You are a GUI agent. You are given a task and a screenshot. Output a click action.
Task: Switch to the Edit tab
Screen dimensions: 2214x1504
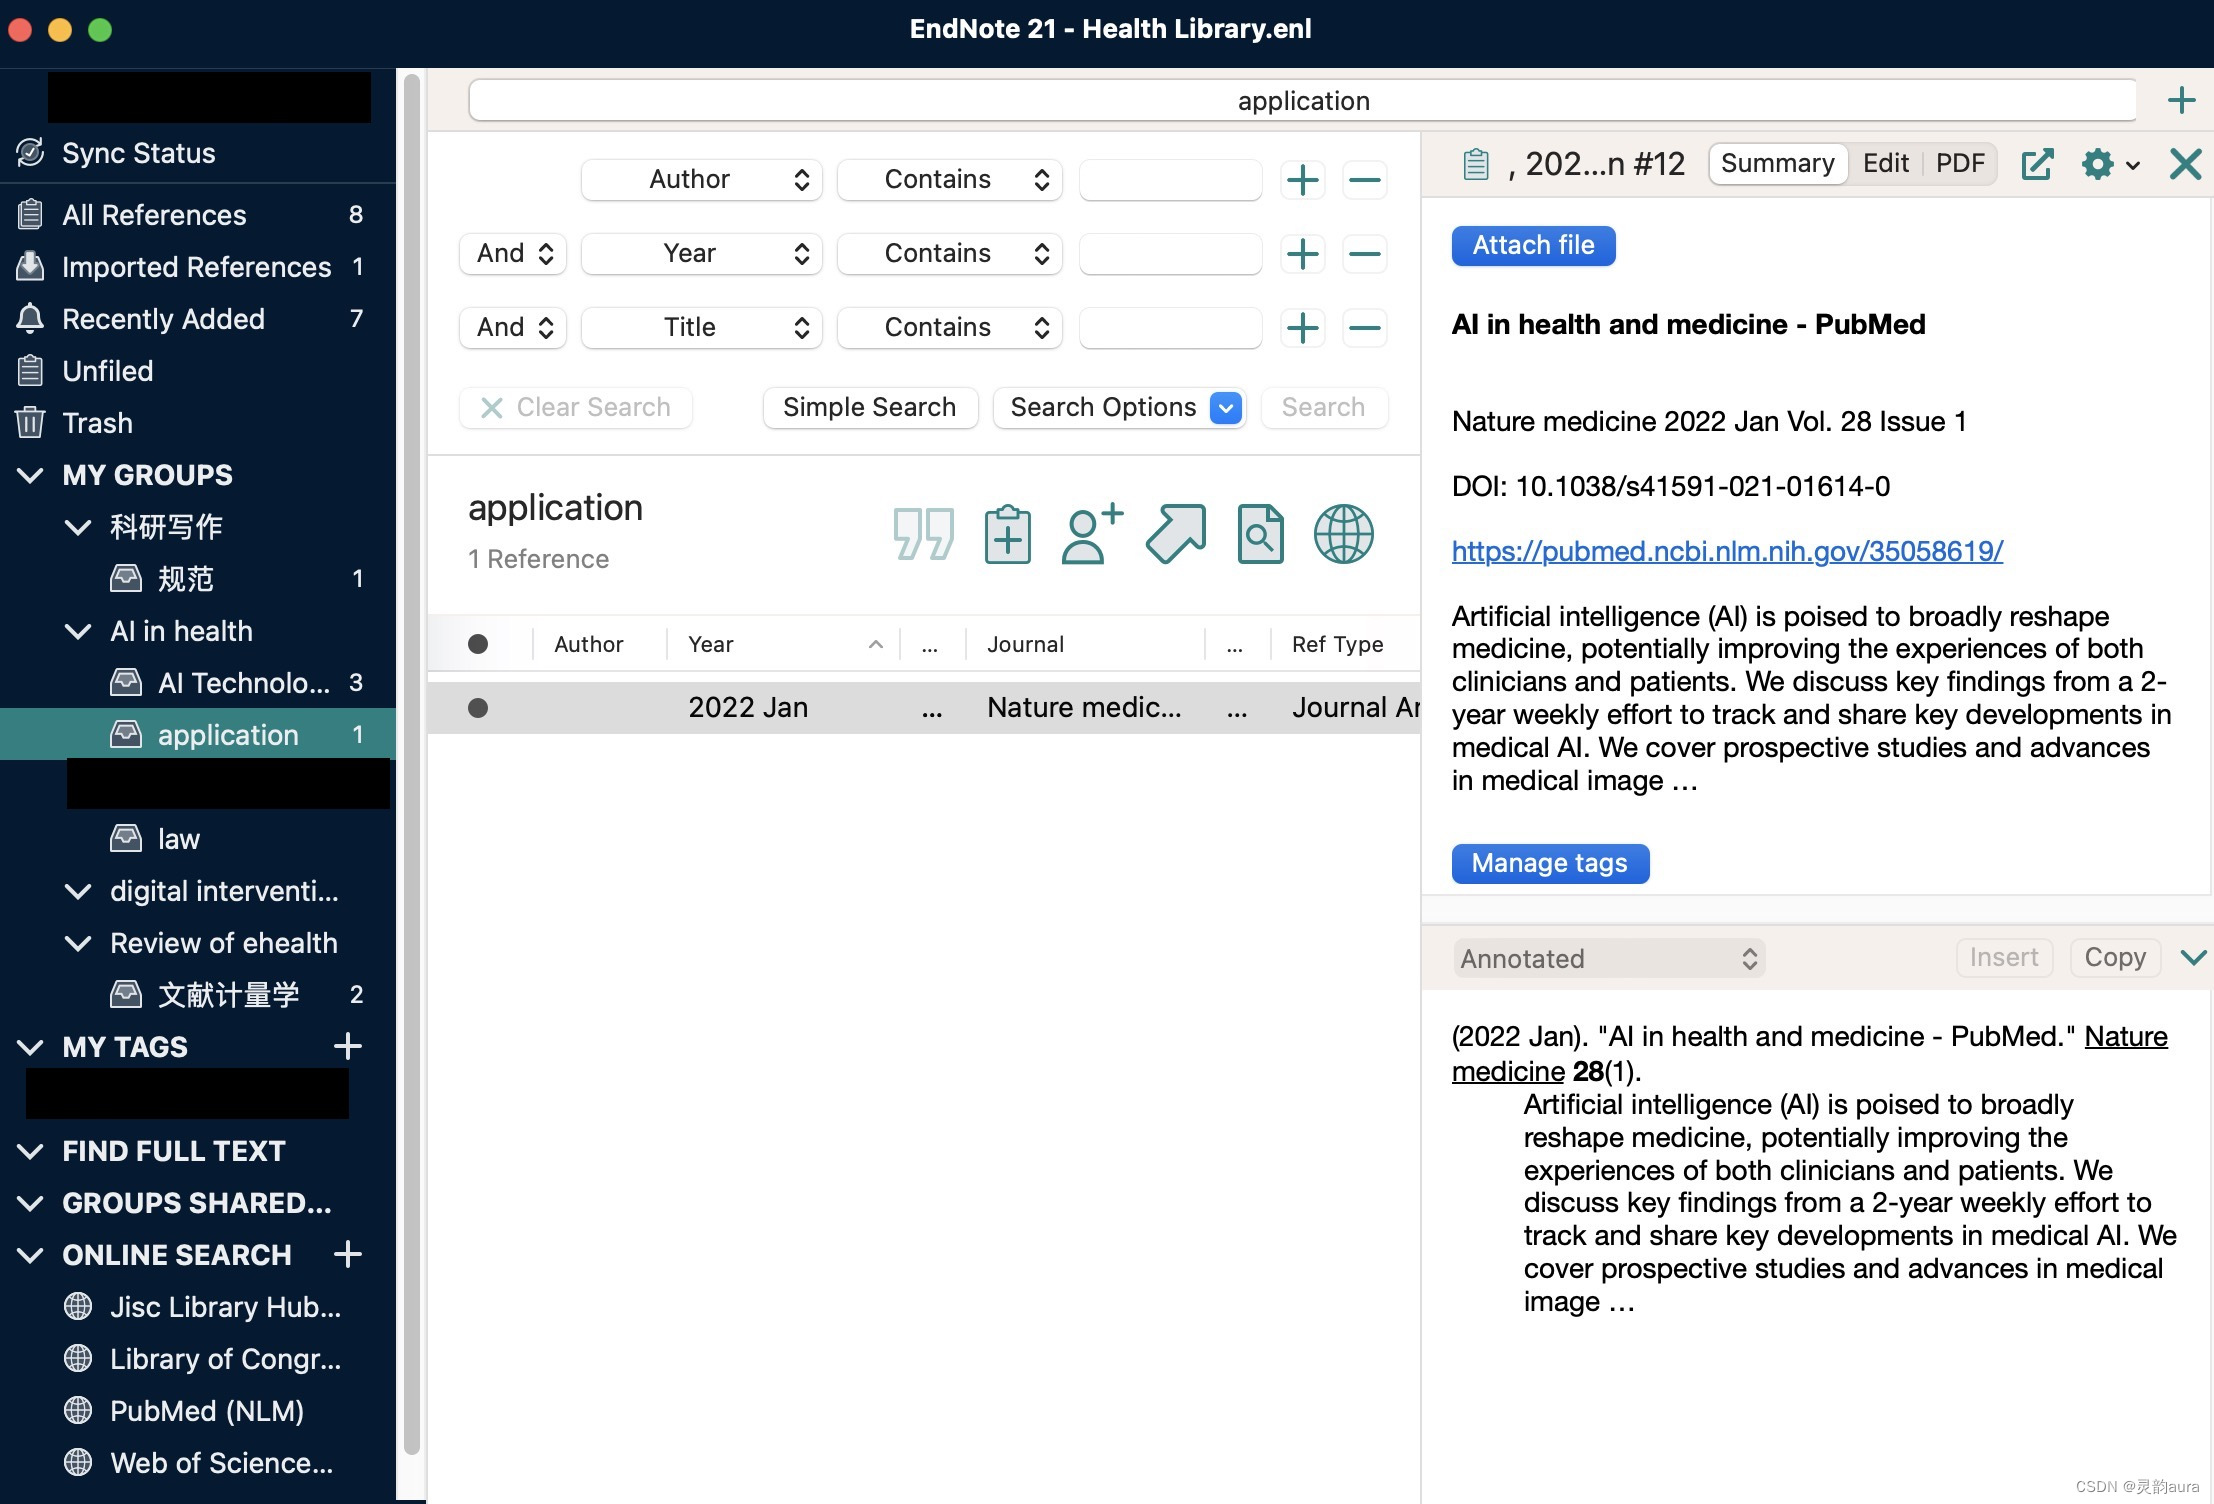[1885, 163]
